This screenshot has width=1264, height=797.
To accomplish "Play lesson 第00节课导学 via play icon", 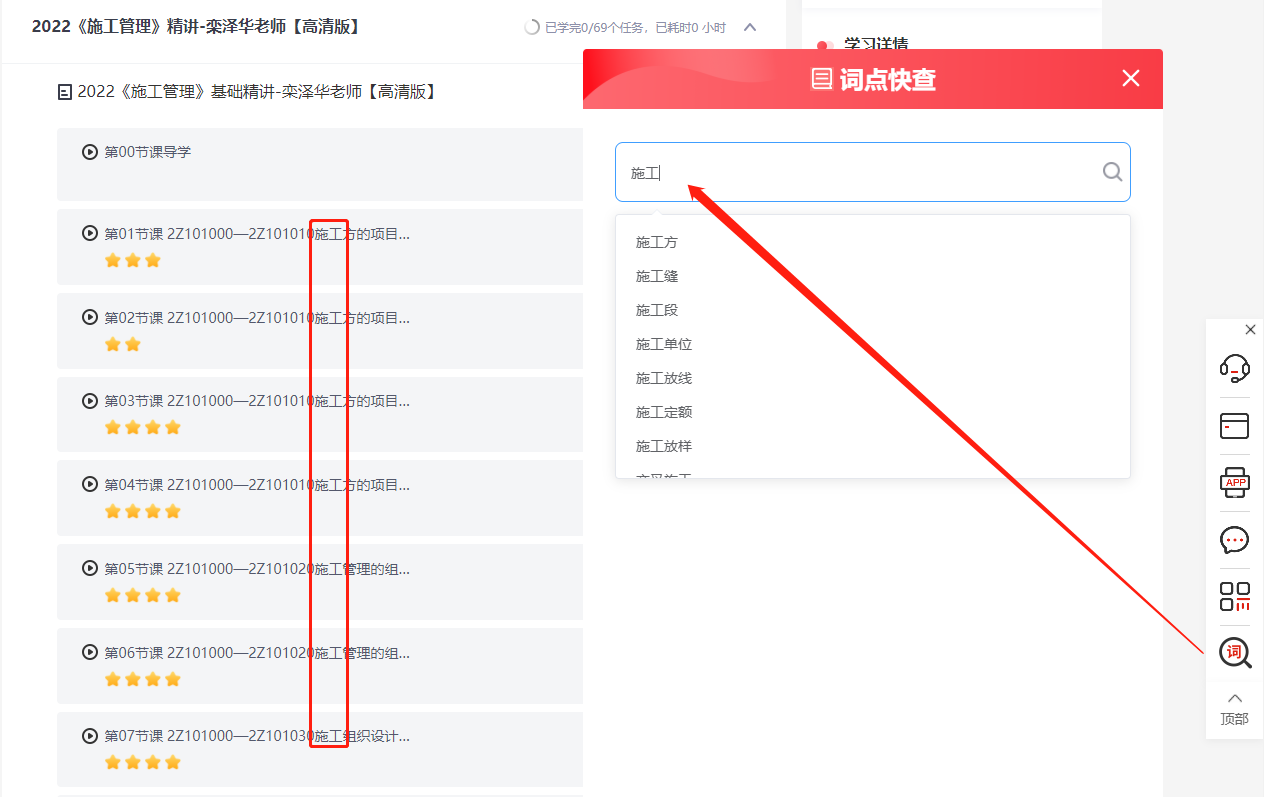I will pyautogui.click(x=90, y=152).
